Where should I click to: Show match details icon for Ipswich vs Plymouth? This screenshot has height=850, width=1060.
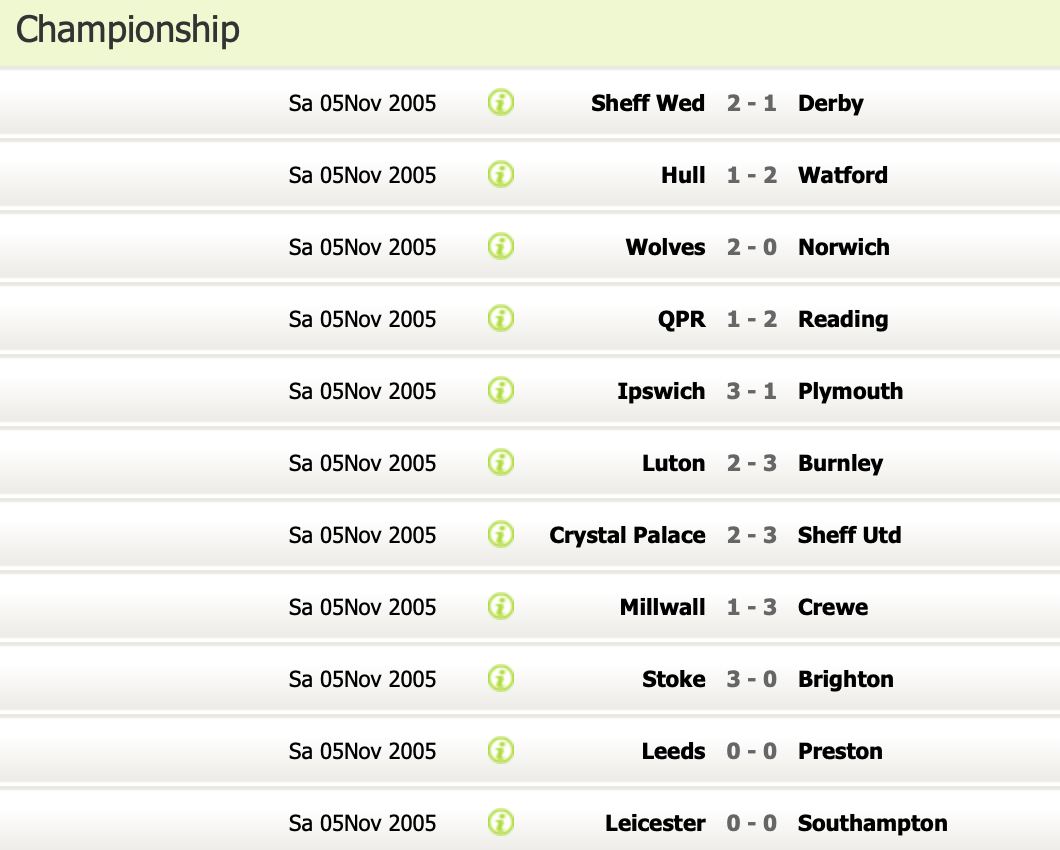(x=501, y=391)
